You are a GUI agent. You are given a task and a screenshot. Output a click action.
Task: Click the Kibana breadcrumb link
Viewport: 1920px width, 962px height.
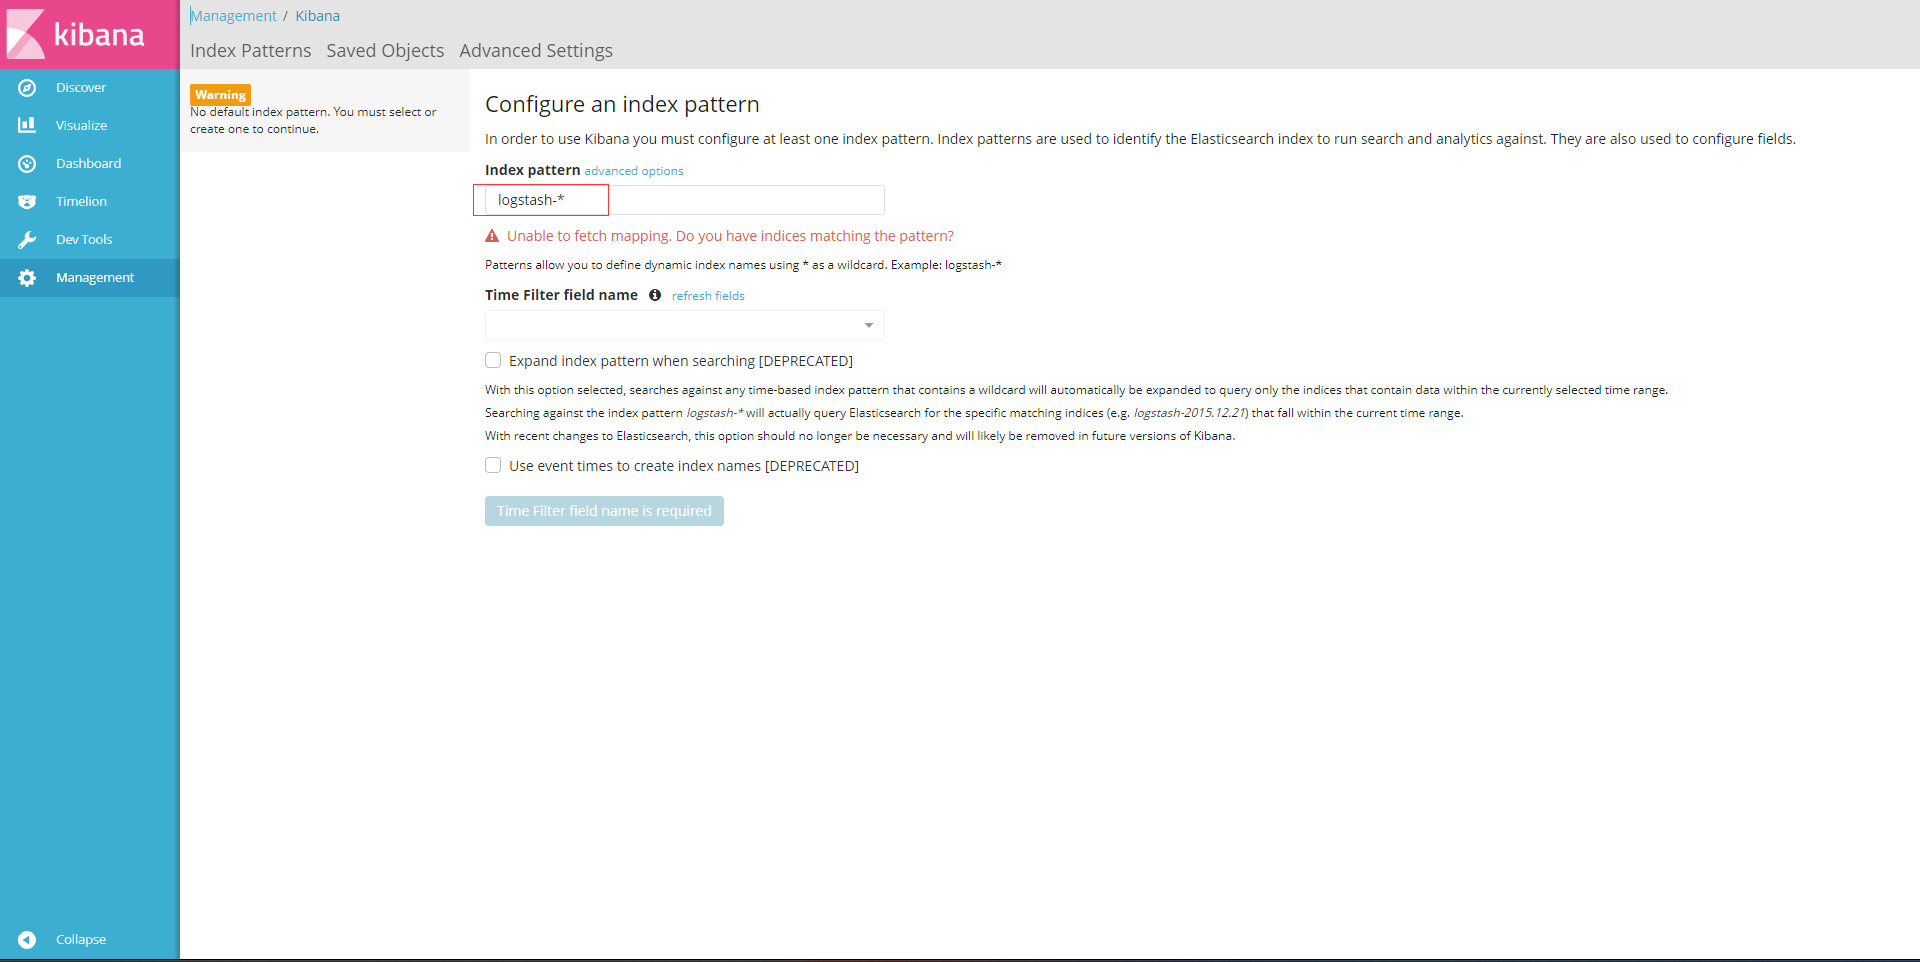tap(317, 16)
